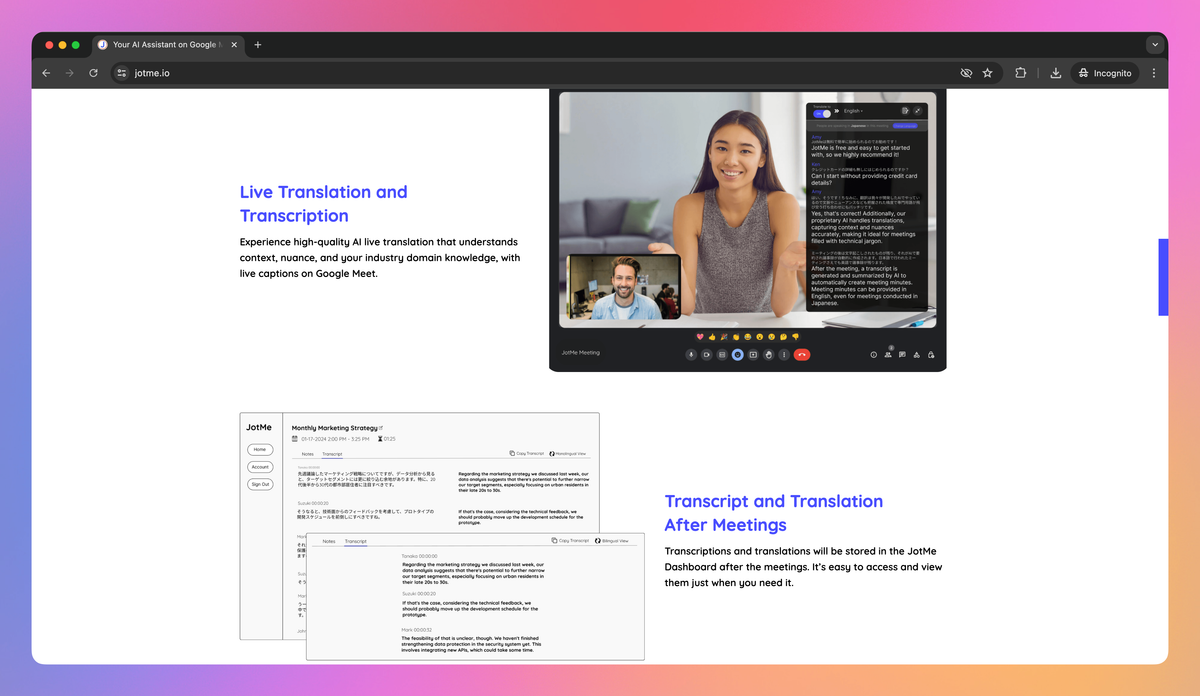
Task: Close the 'Your AI Assistant on Google' tab
Action: click(x=235, y=45)
